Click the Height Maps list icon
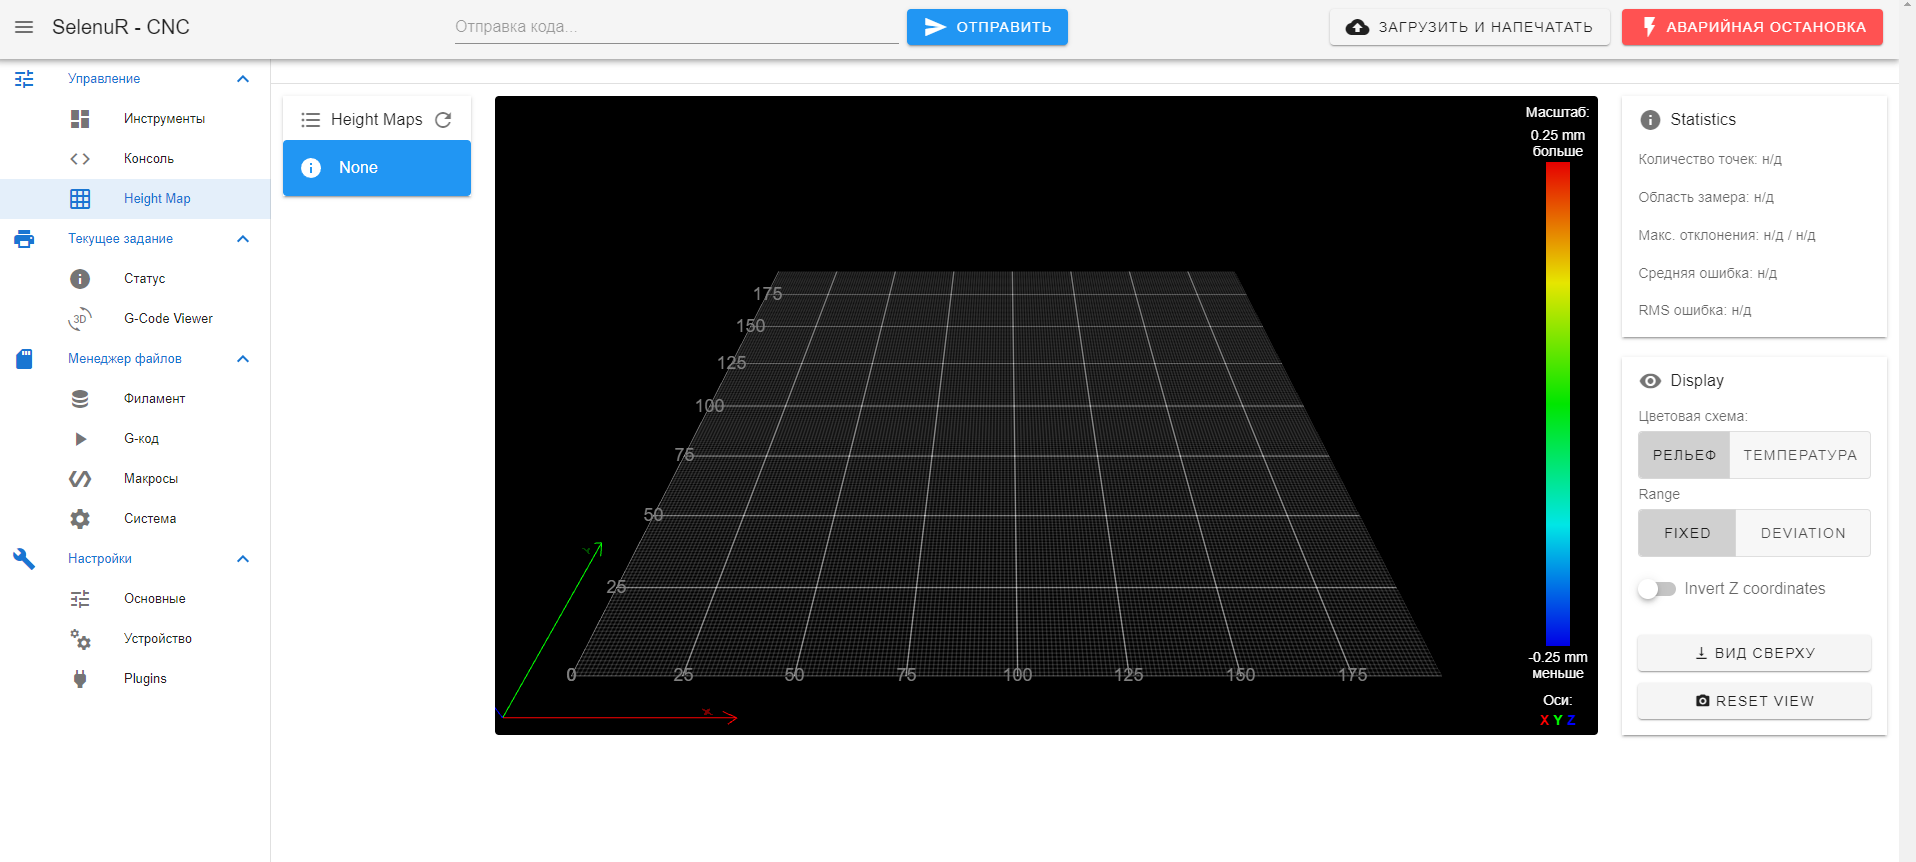Image resolution: width=1916 pixels, height=862 pixels. point(311,120)
